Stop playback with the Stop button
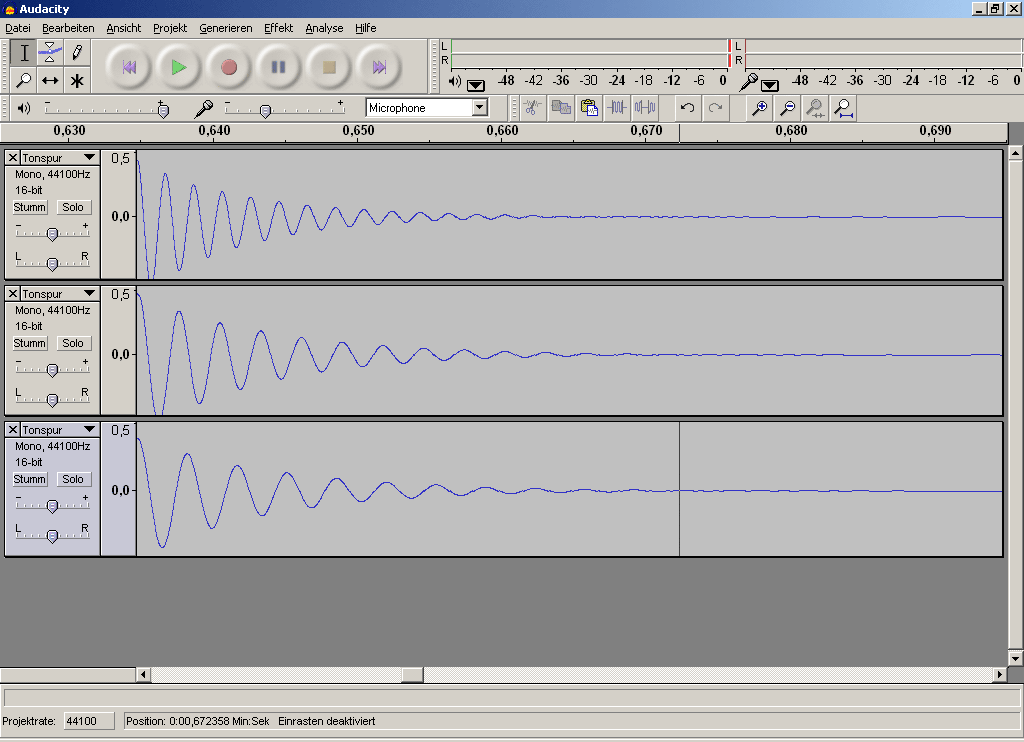1024x742 pixels. [x=328, y=67]
